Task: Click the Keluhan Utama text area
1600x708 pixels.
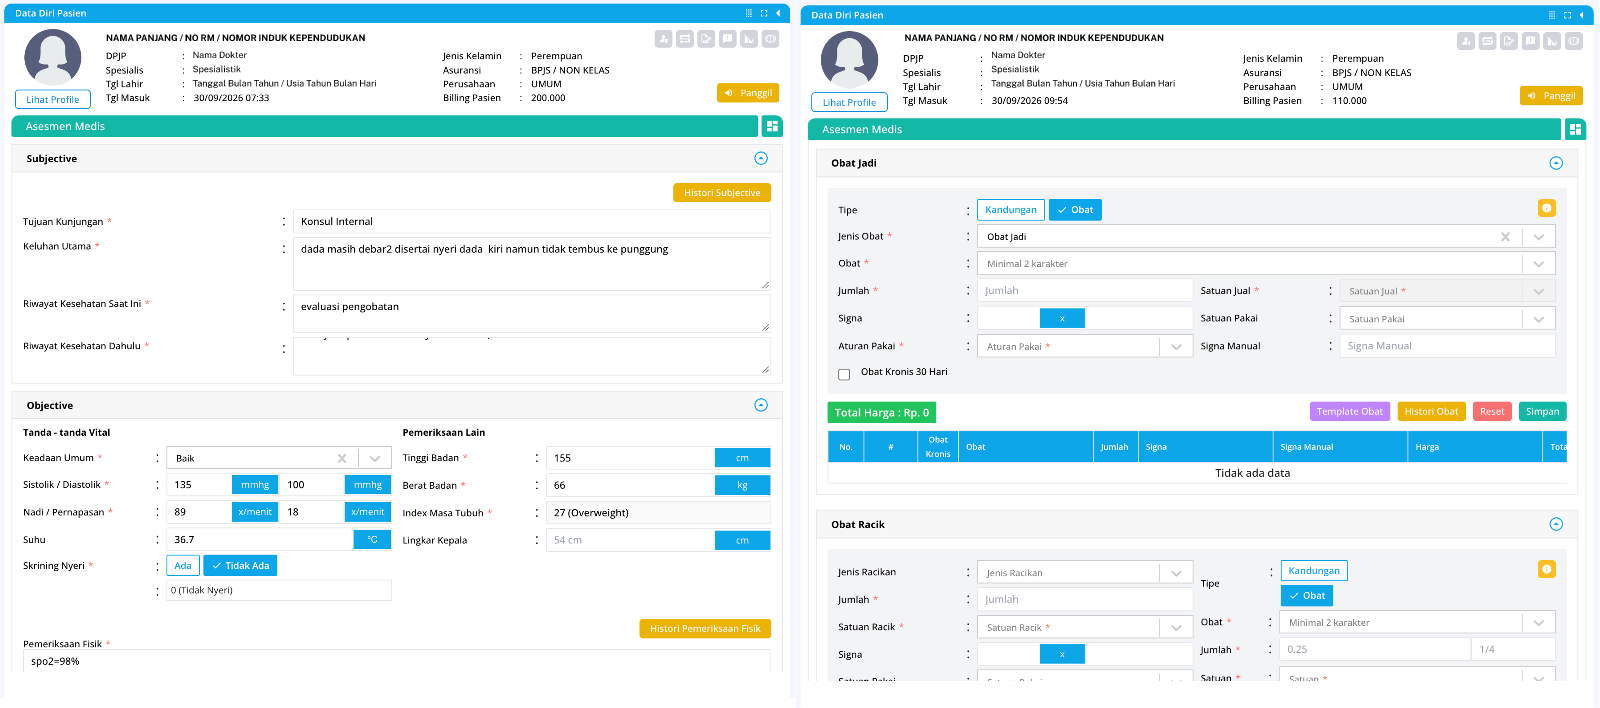Action: pos(532,263)
